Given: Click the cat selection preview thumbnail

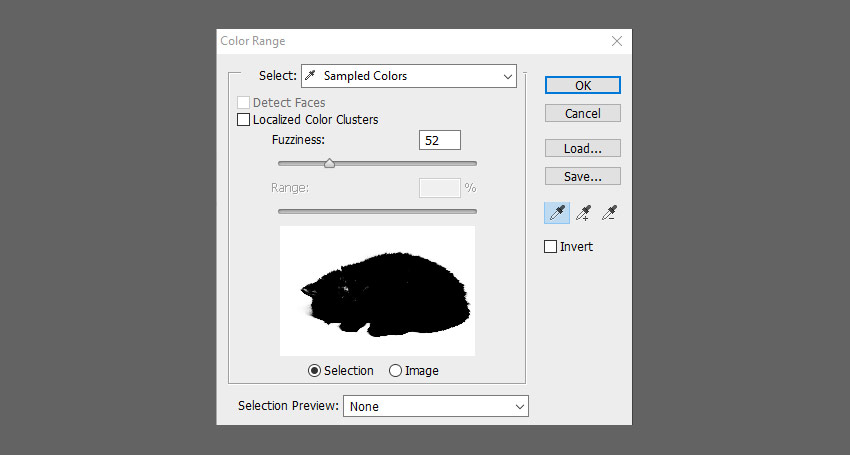Looking at the screenshot, I should 377,291.
